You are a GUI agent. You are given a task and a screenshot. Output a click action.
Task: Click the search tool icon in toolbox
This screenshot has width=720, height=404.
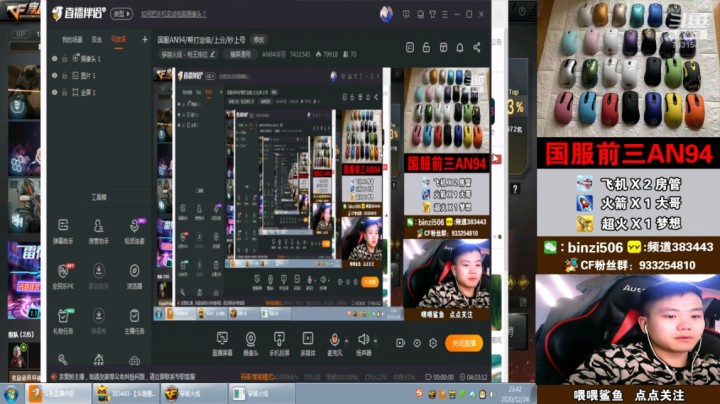click(63, 359)
